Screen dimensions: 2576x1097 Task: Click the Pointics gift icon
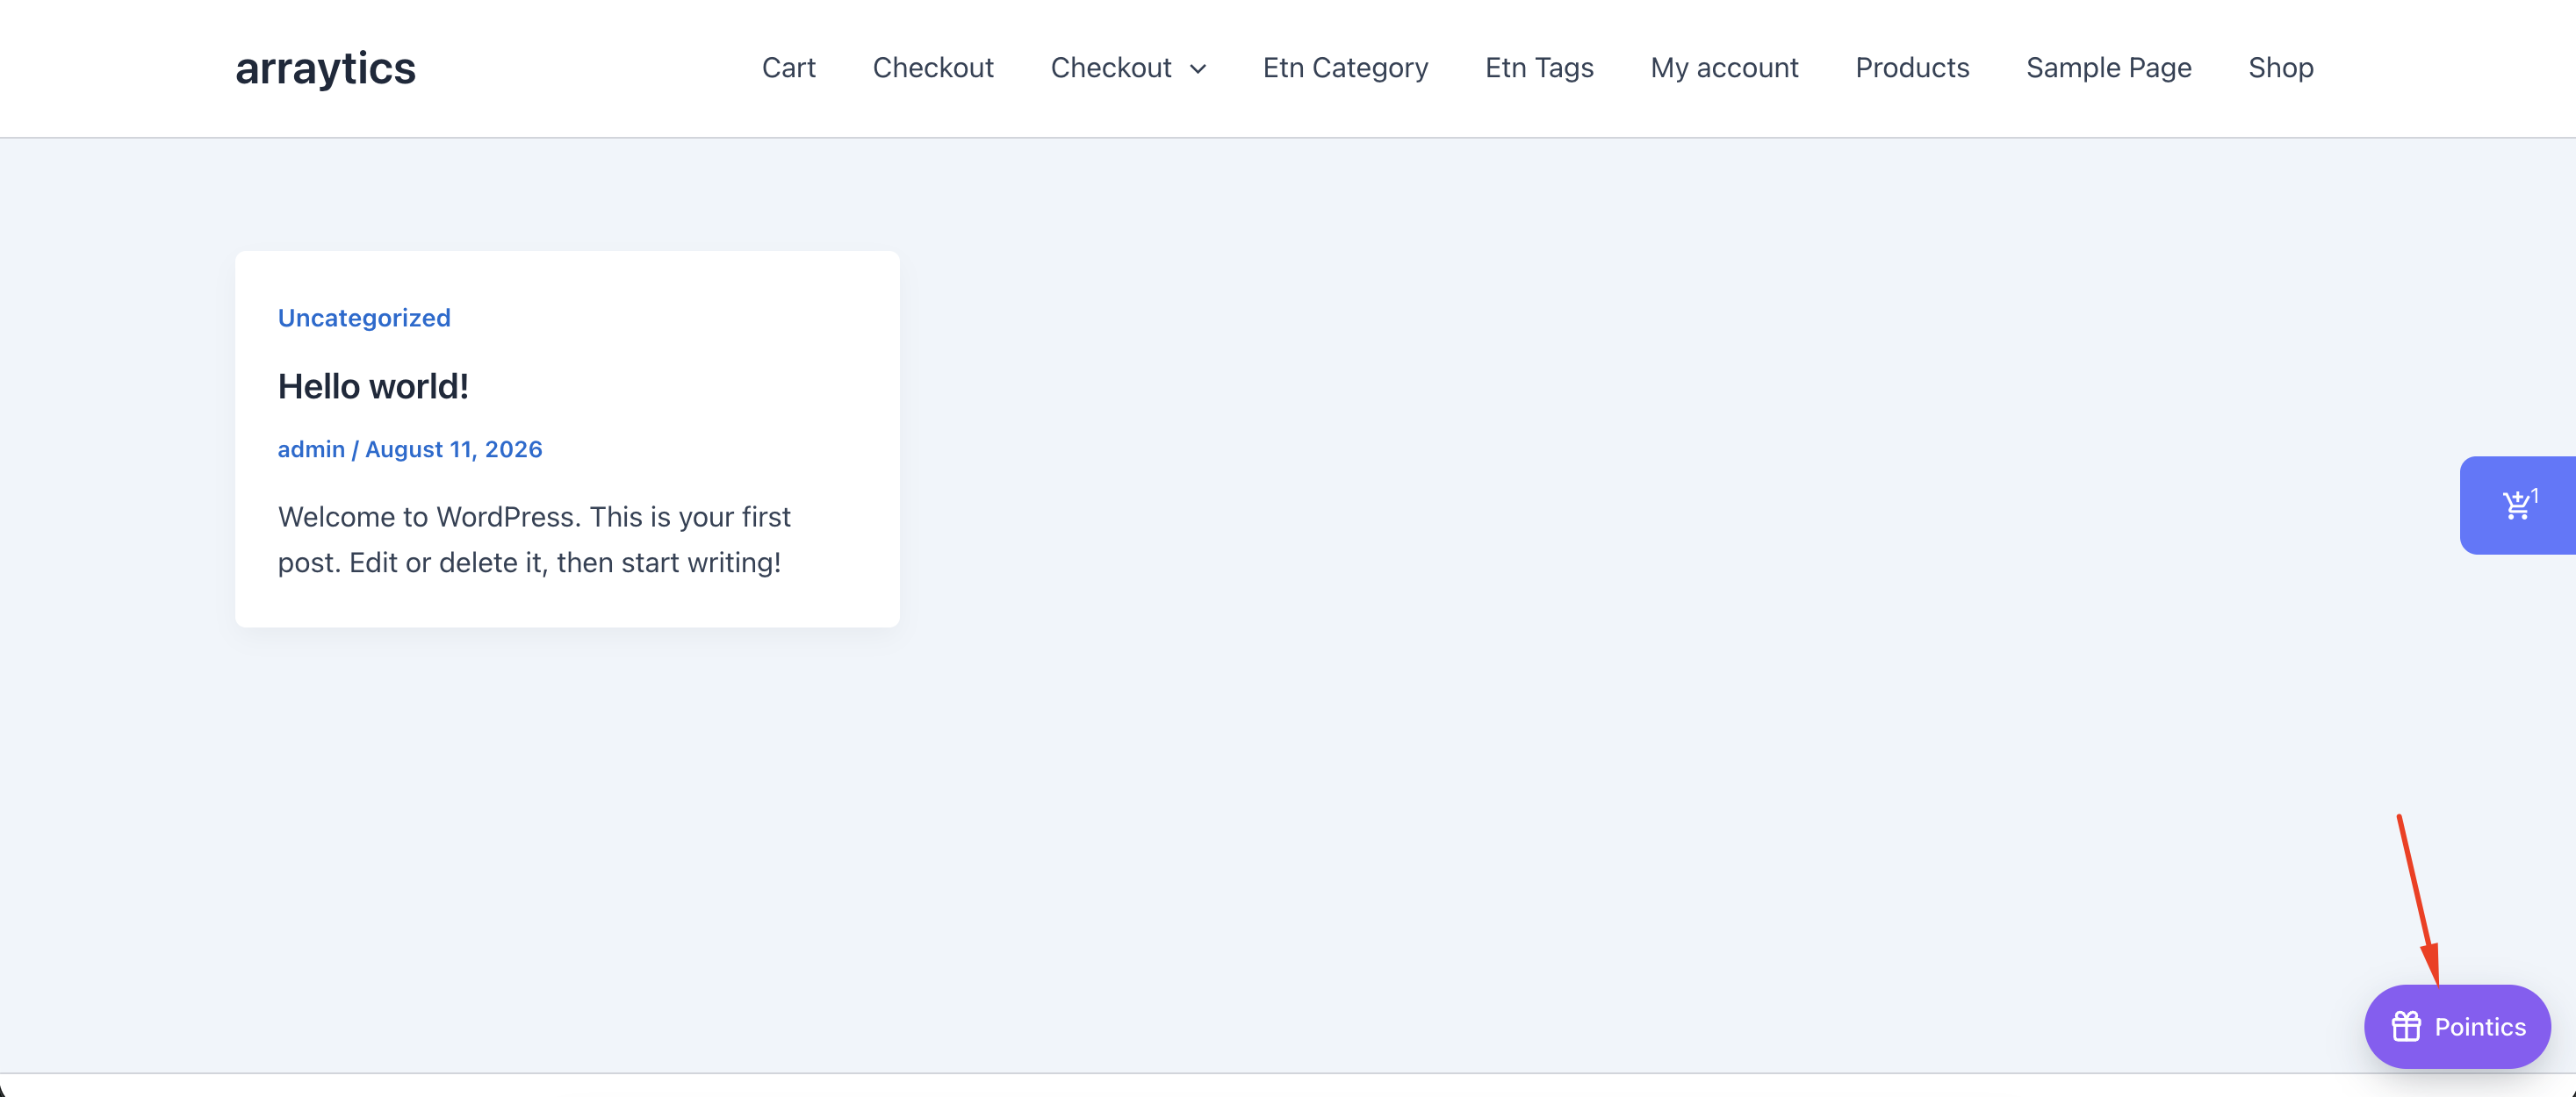point(2405,1026)
